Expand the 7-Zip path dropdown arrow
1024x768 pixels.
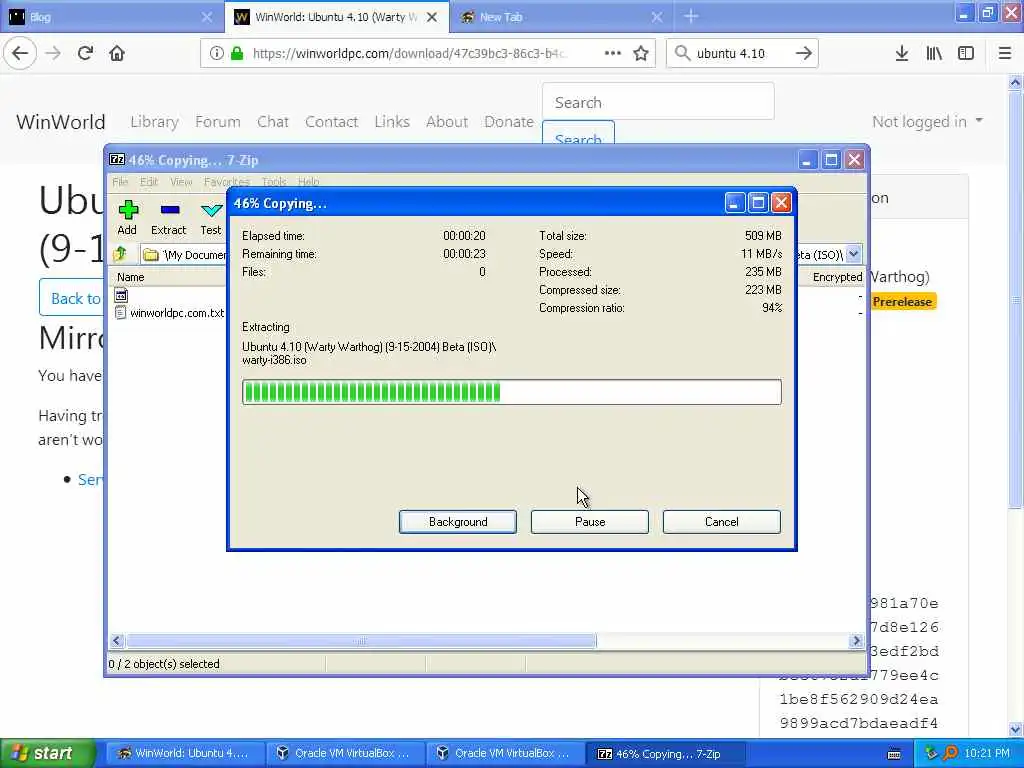[x=854, y=254]
